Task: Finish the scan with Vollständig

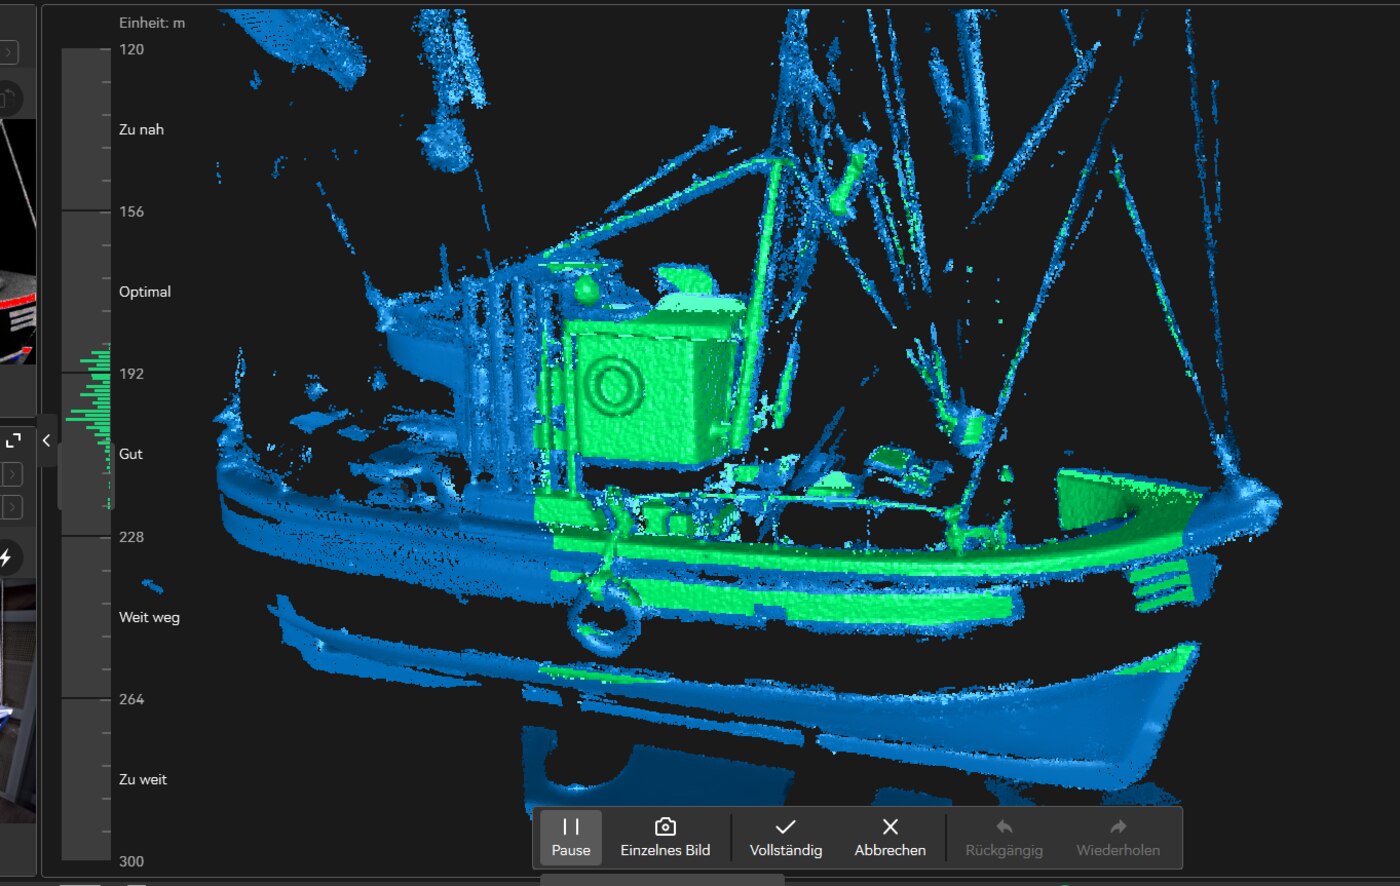Action: click(x=786, y=837)
